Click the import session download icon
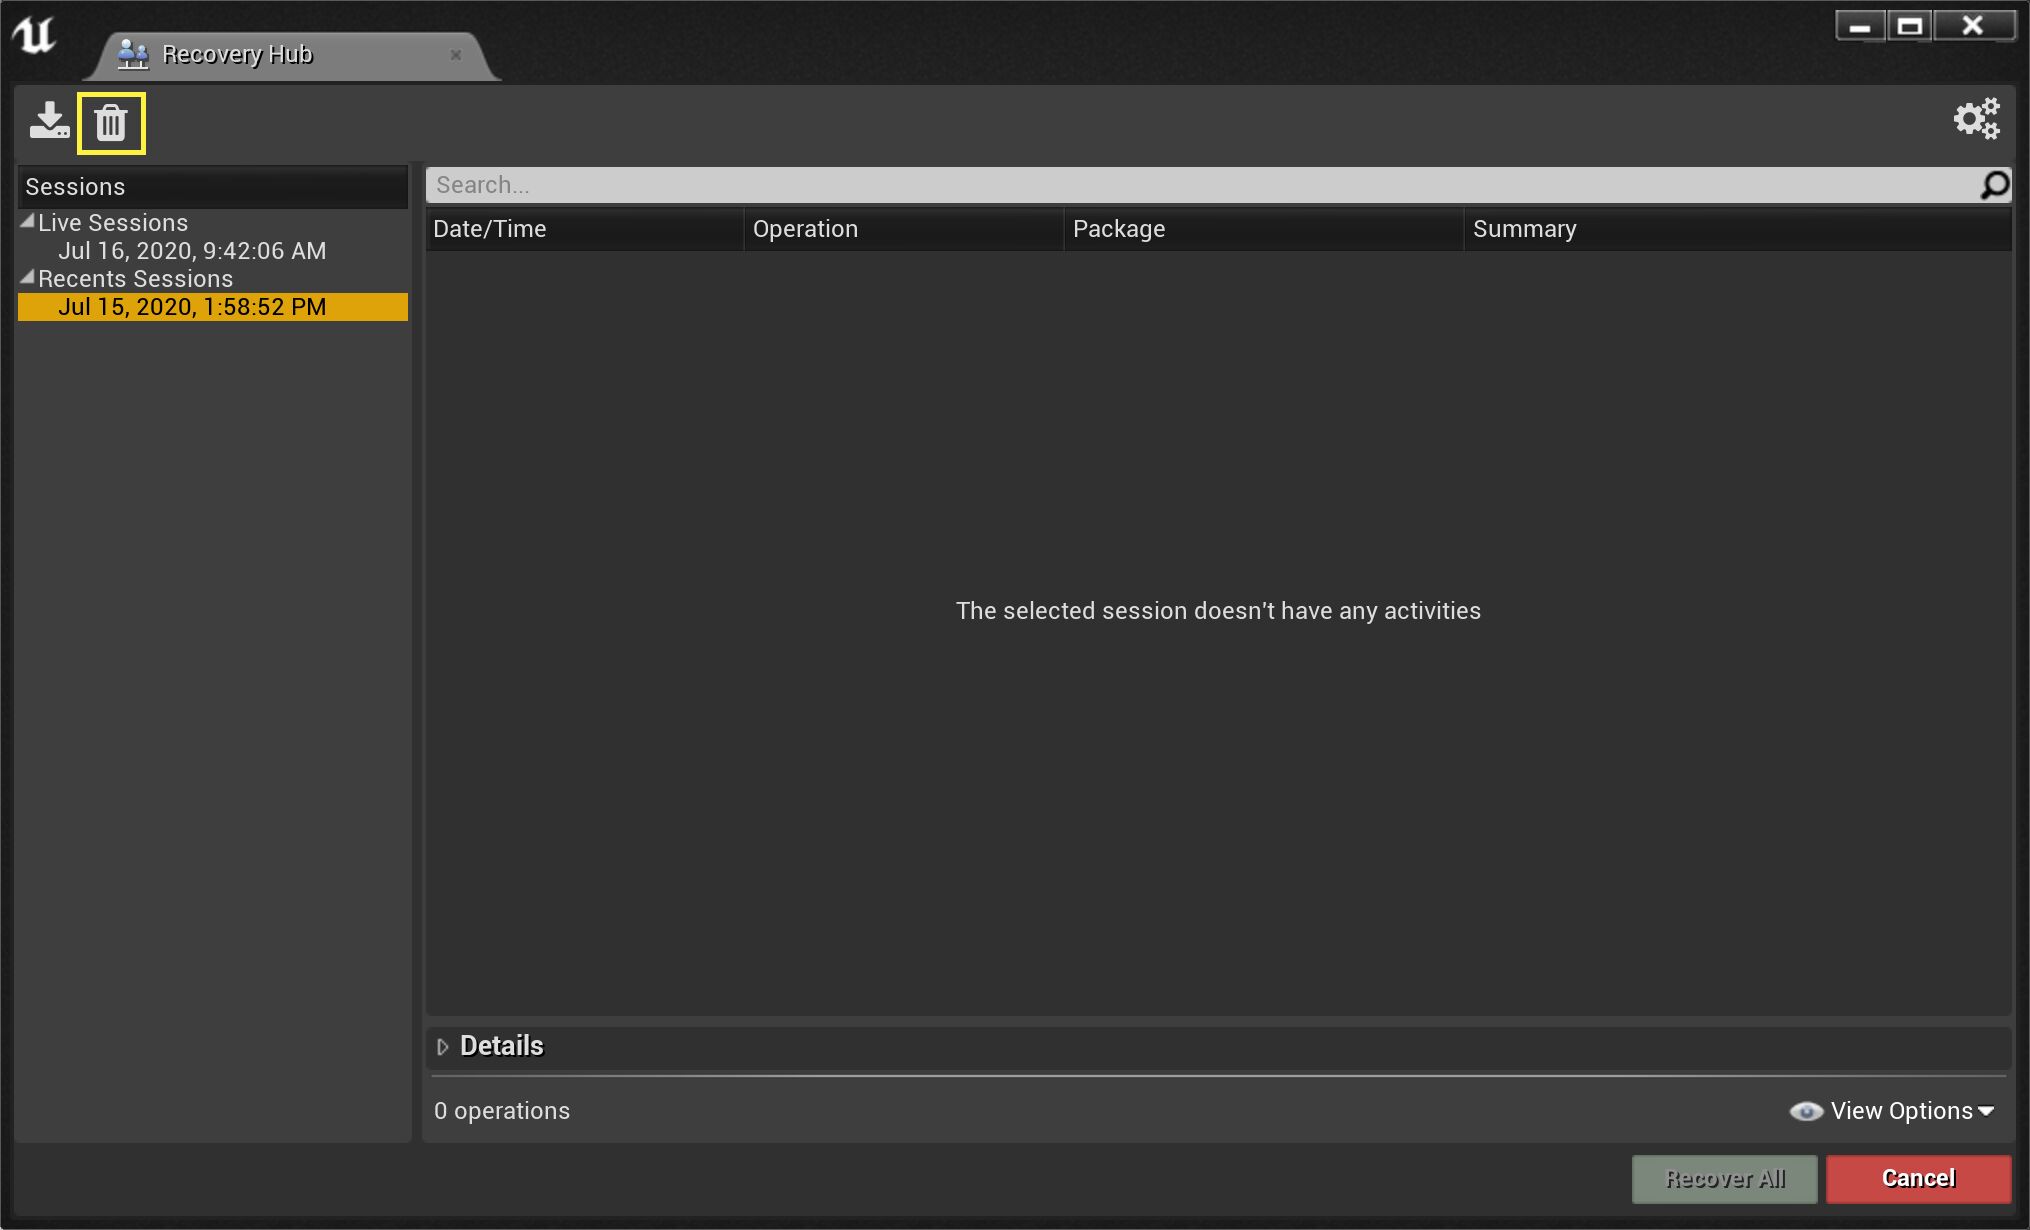 (48, 121)
